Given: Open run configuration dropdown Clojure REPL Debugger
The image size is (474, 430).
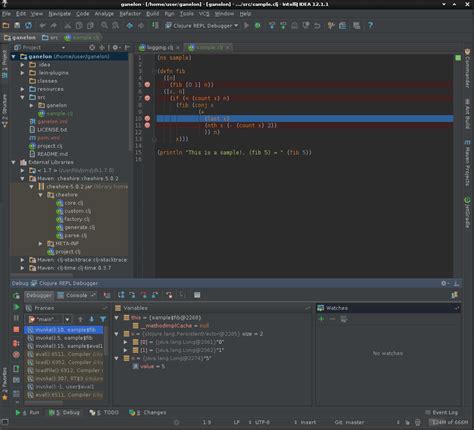Looking at the screenshot, I should pos(202,25).
